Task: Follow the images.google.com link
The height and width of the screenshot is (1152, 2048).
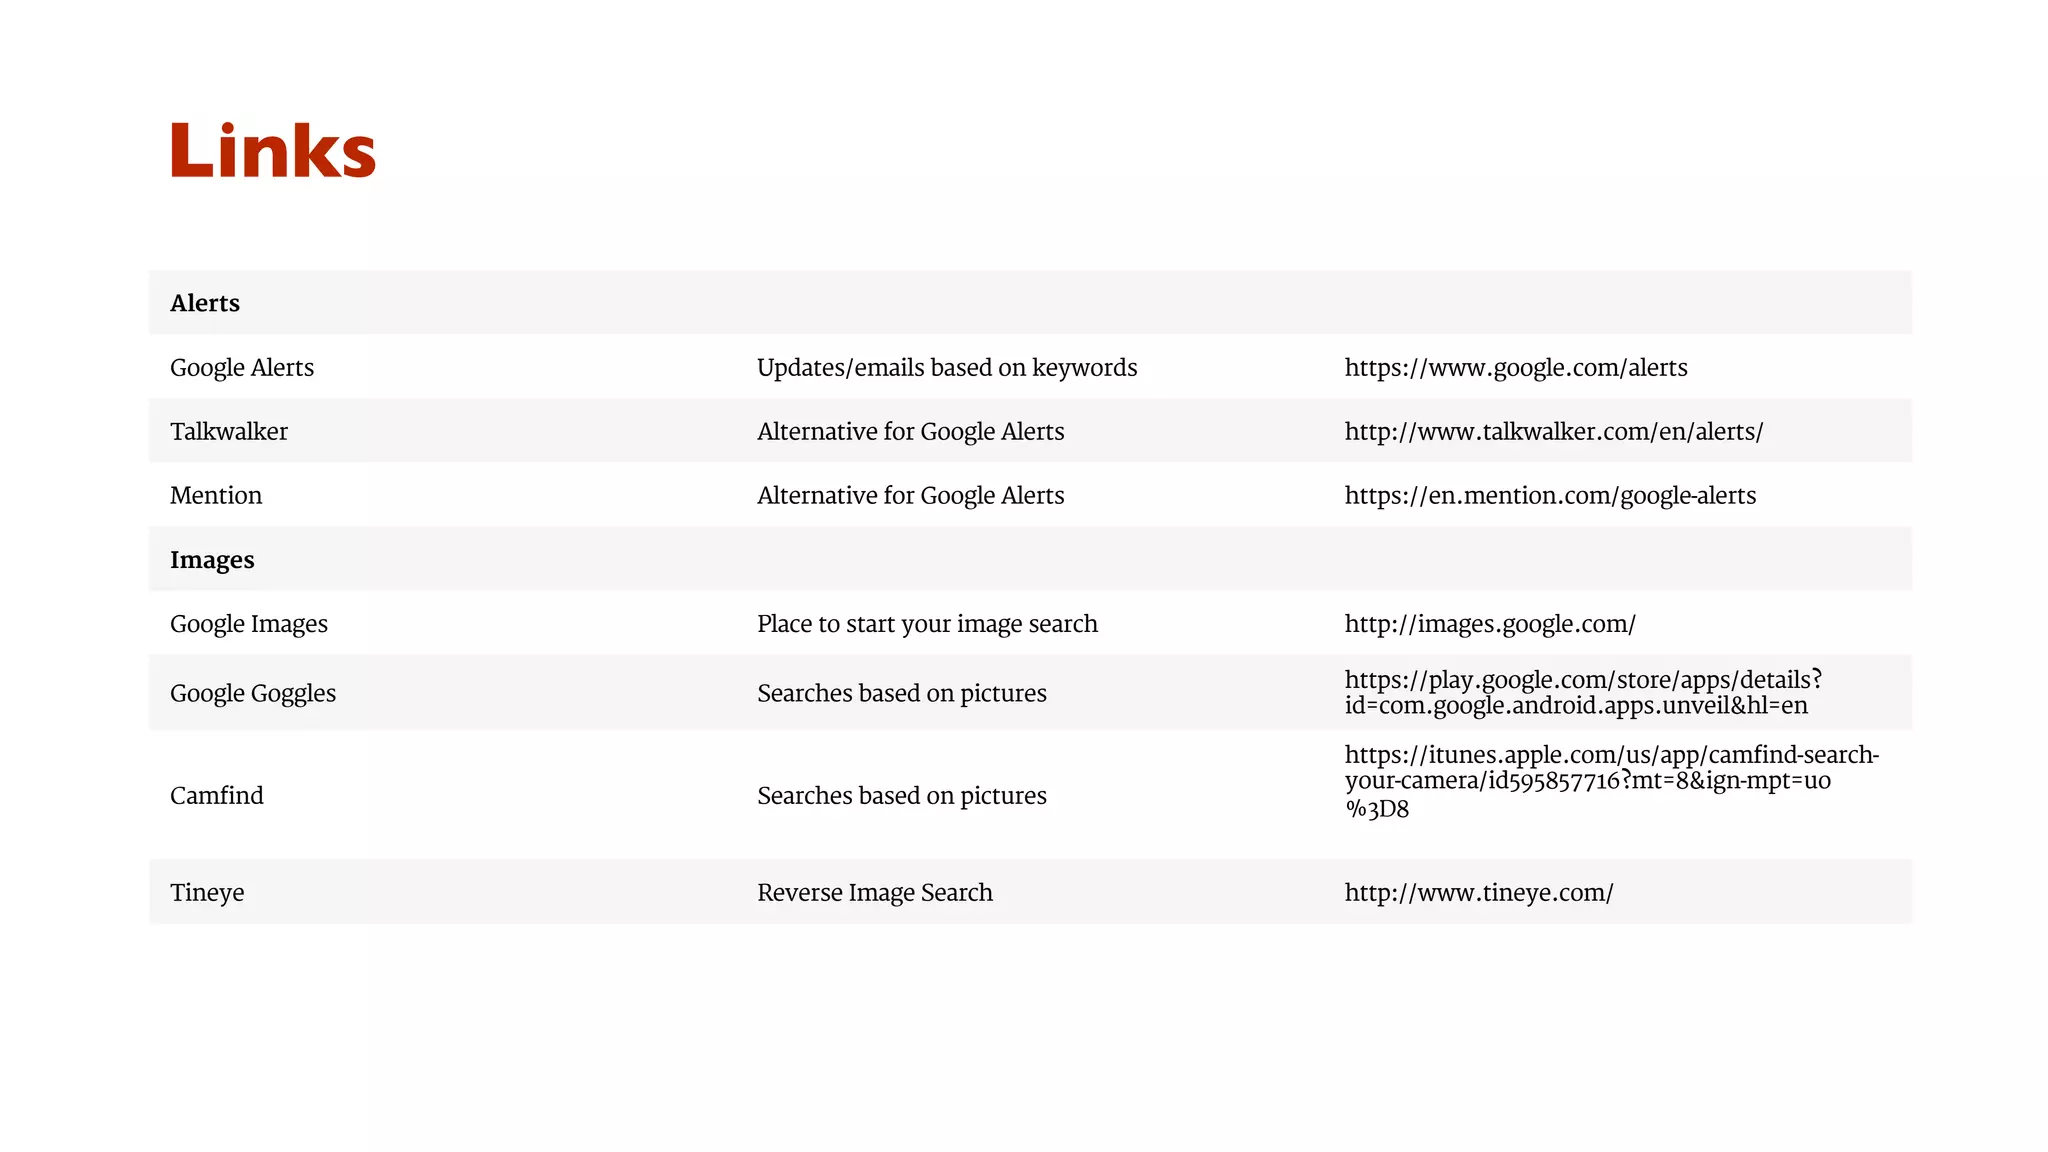Action: [1489, 624]
